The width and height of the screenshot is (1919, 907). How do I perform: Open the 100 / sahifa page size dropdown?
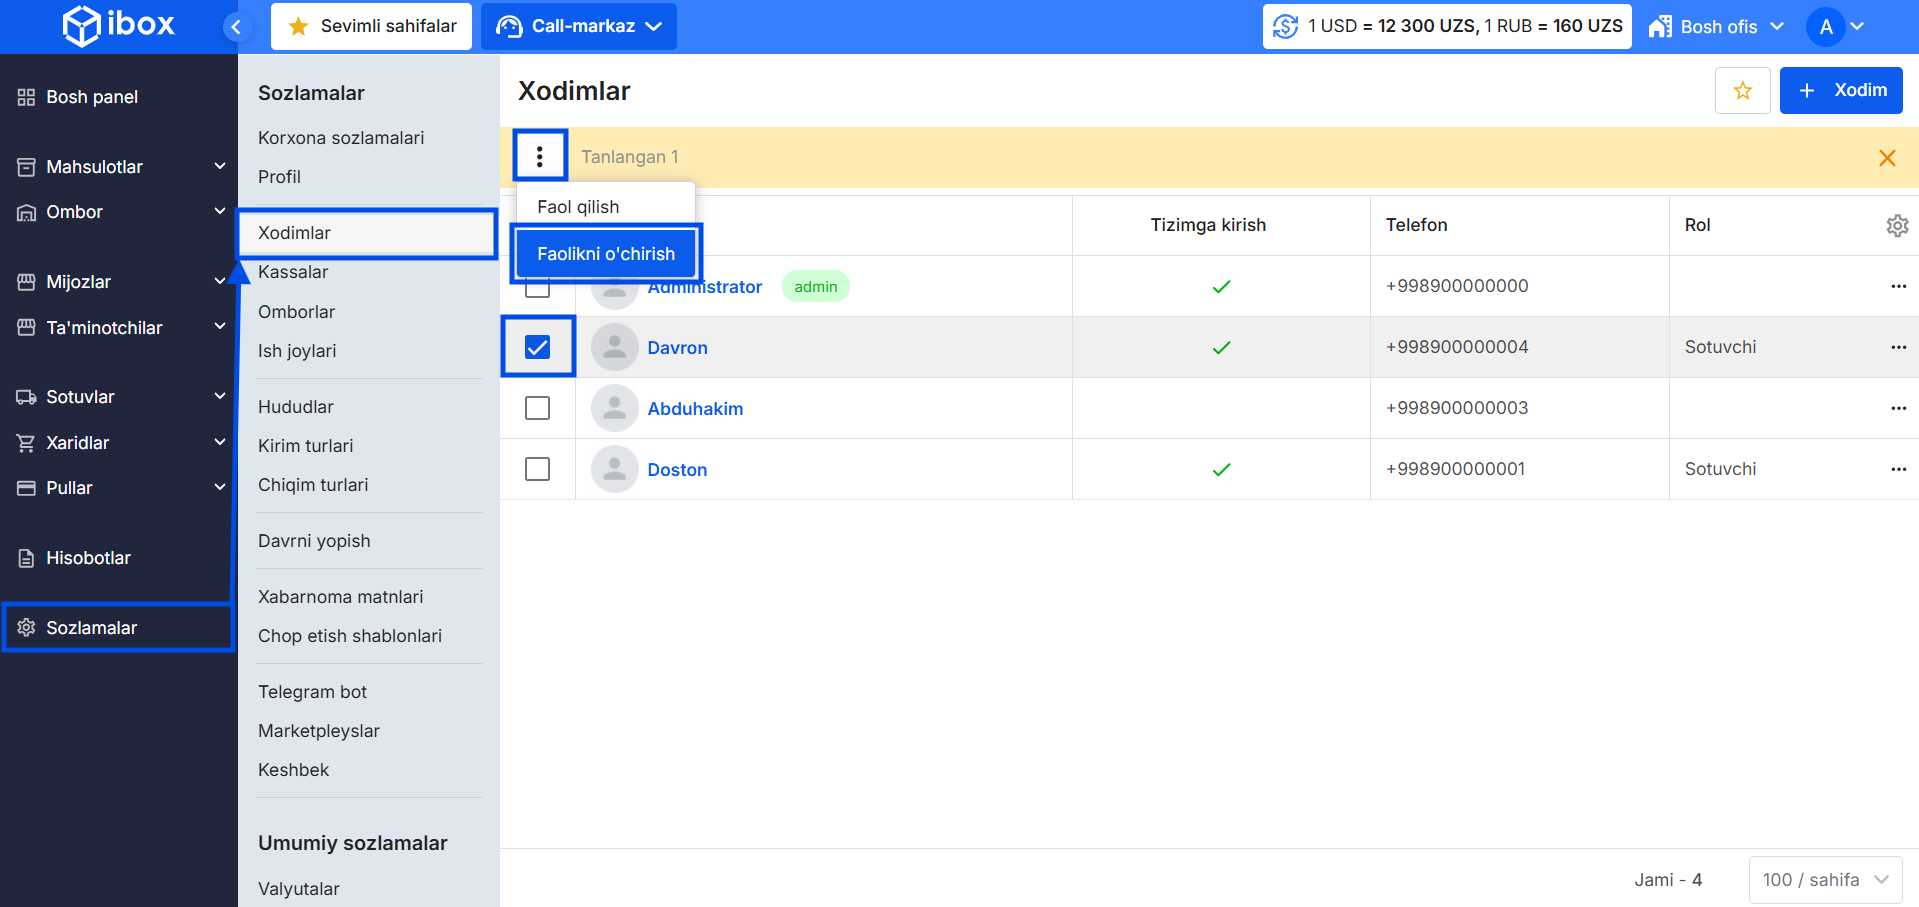point(1824,880)
